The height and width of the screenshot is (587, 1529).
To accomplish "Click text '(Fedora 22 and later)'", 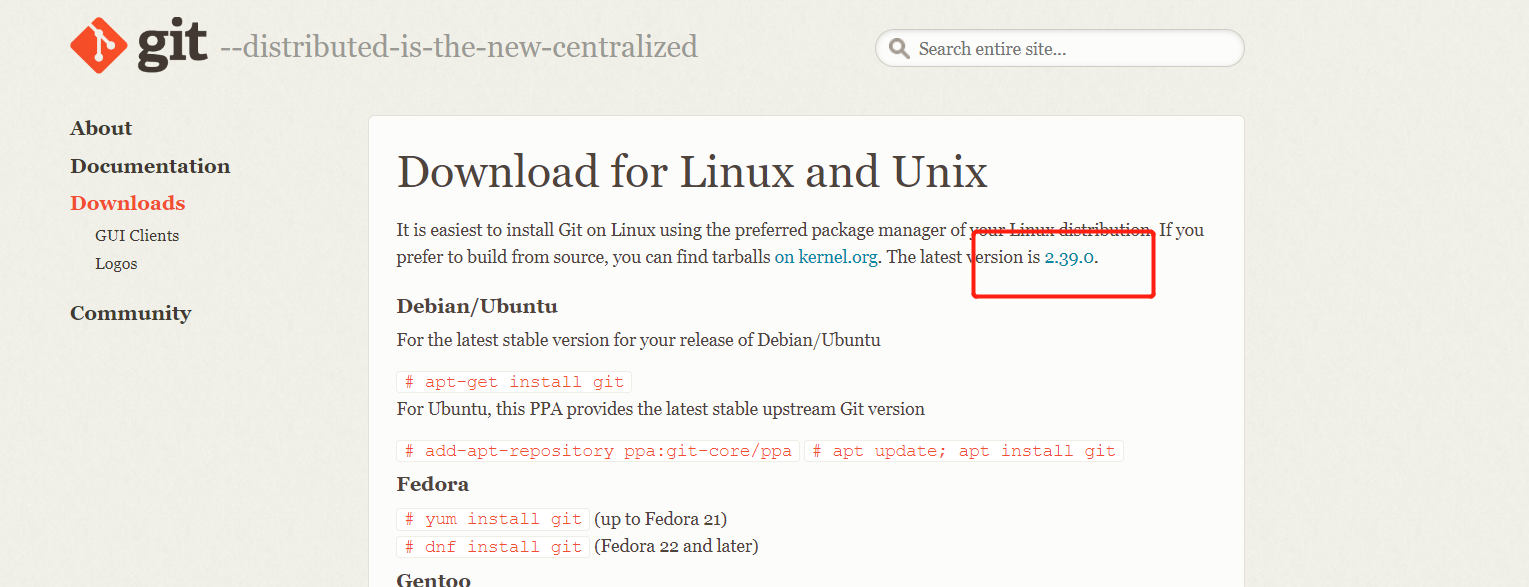I will (676, 546).
